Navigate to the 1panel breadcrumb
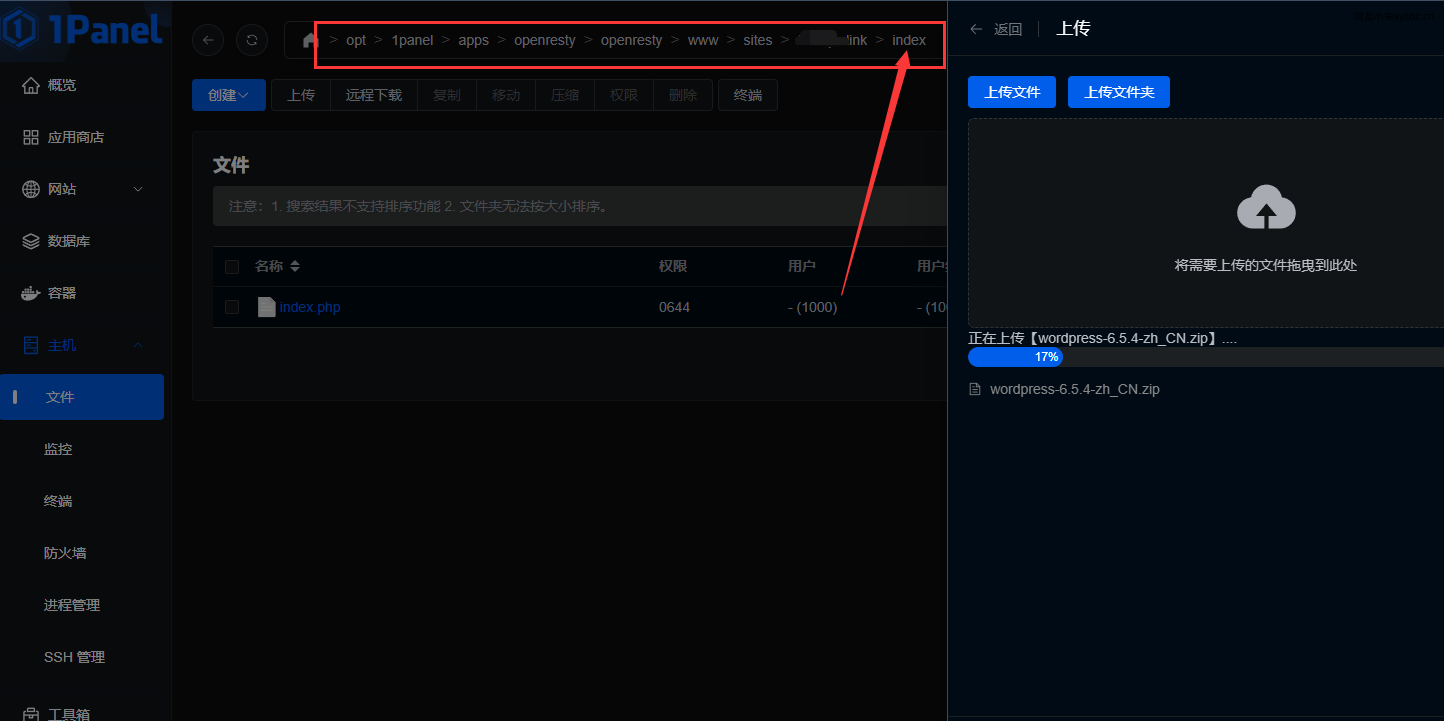This screenshot has width=1444, height=721. tap(412, 40)
